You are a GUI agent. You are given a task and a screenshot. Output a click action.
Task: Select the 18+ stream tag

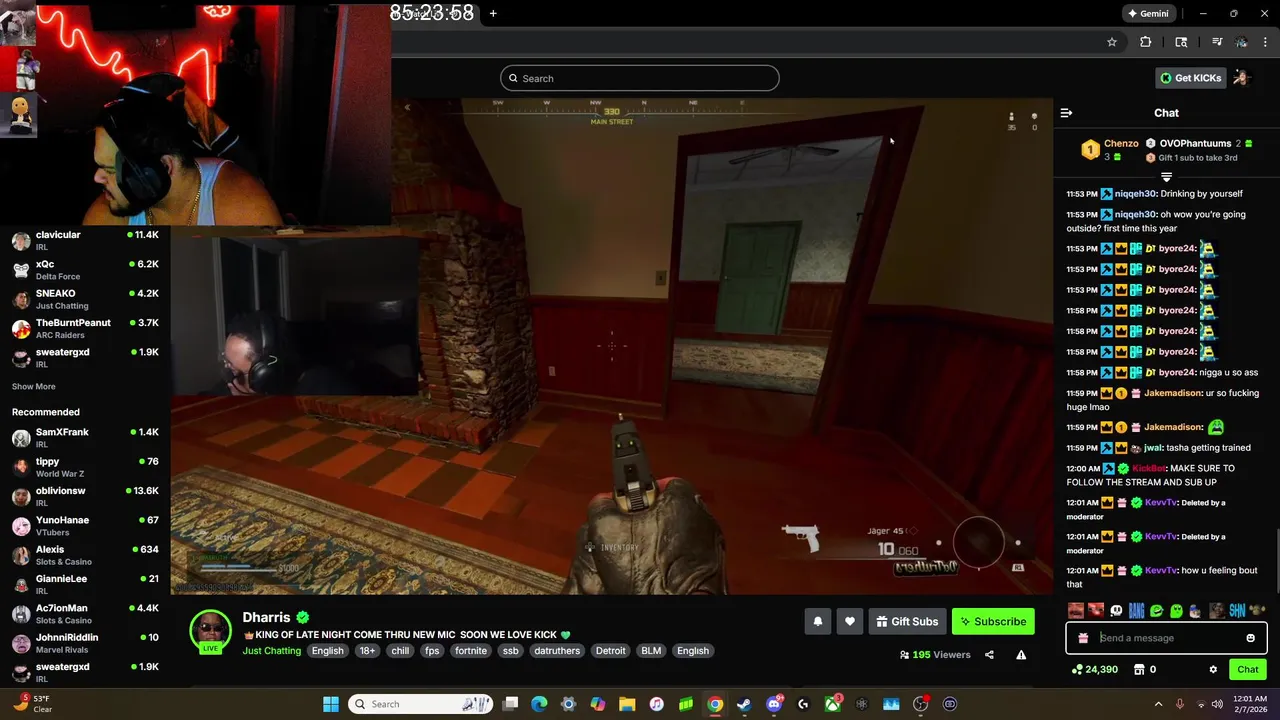(367, 651)
